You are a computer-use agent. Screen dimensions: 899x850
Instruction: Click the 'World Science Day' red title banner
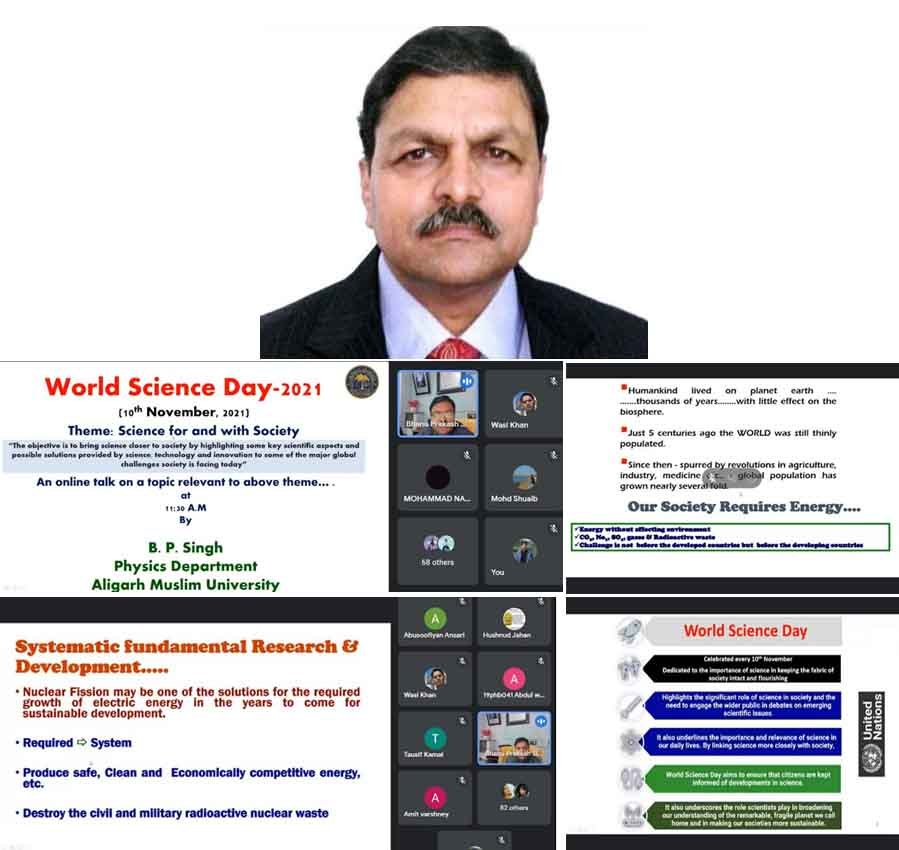(745, 631)
